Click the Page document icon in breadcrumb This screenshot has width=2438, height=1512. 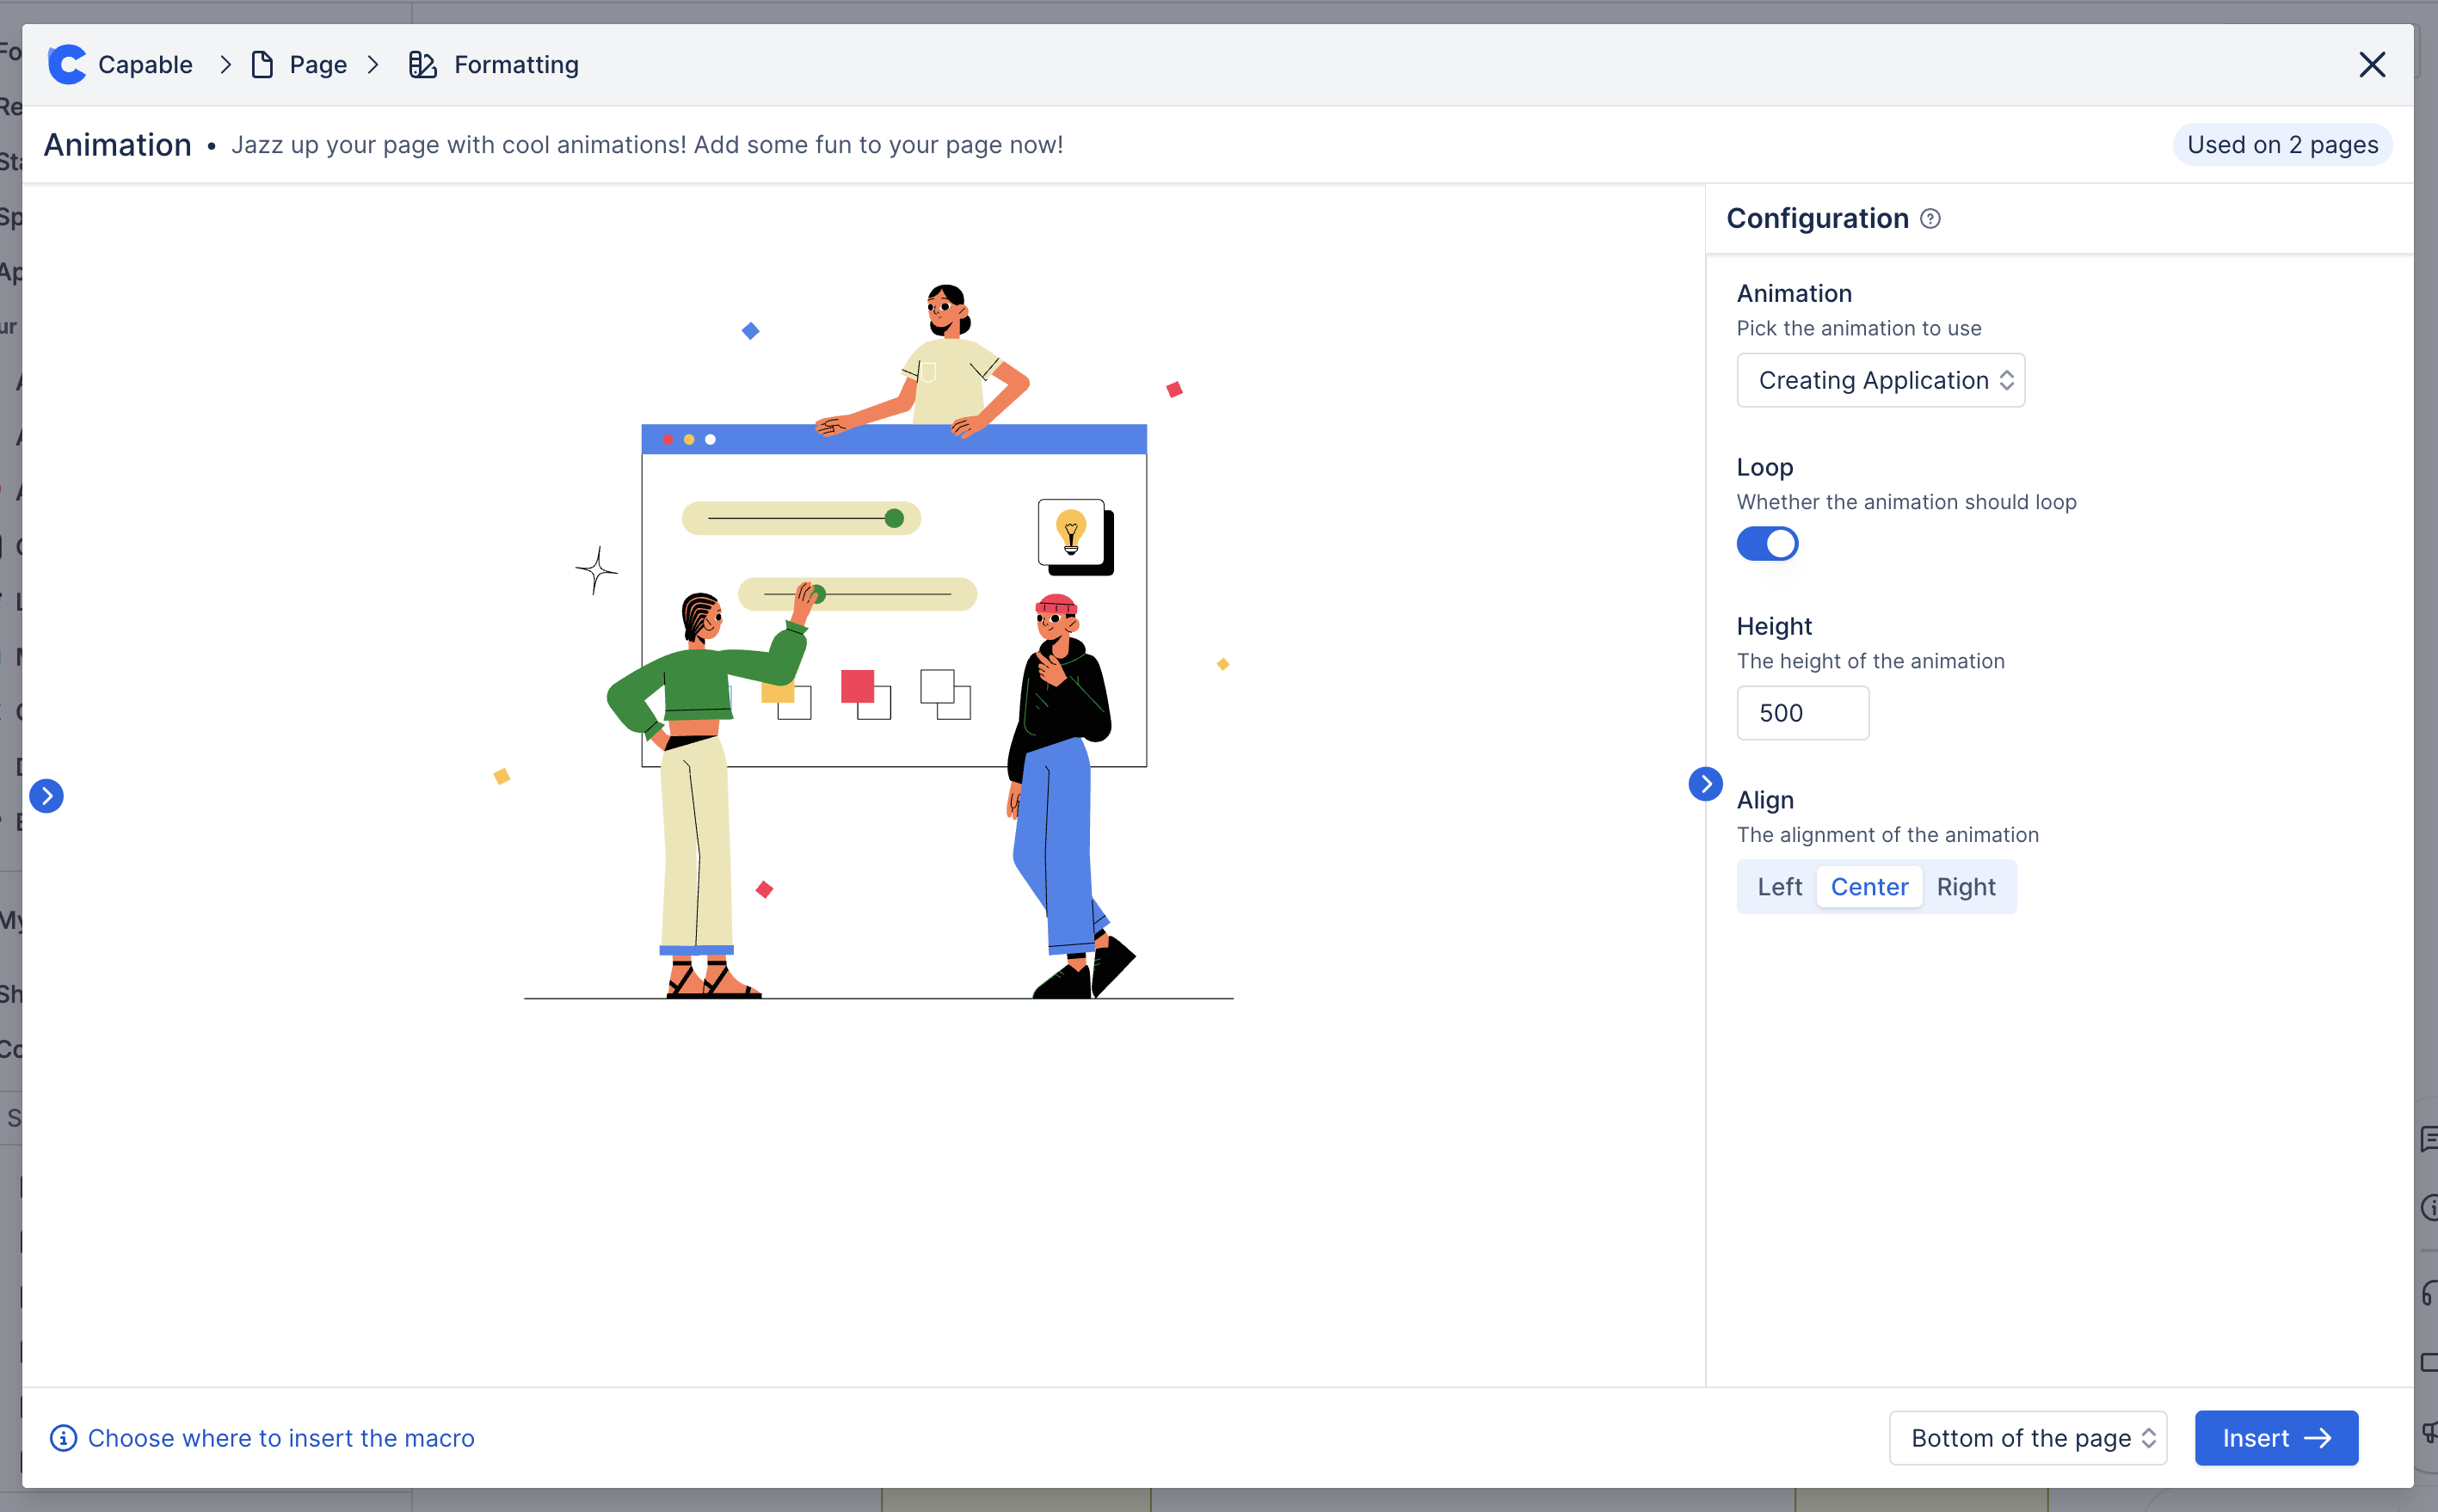coord(262,65)
